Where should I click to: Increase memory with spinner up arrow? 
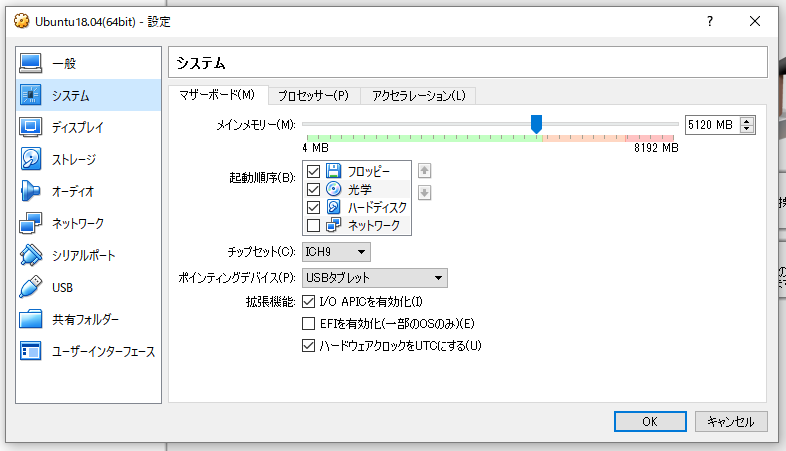click(747, 121)
